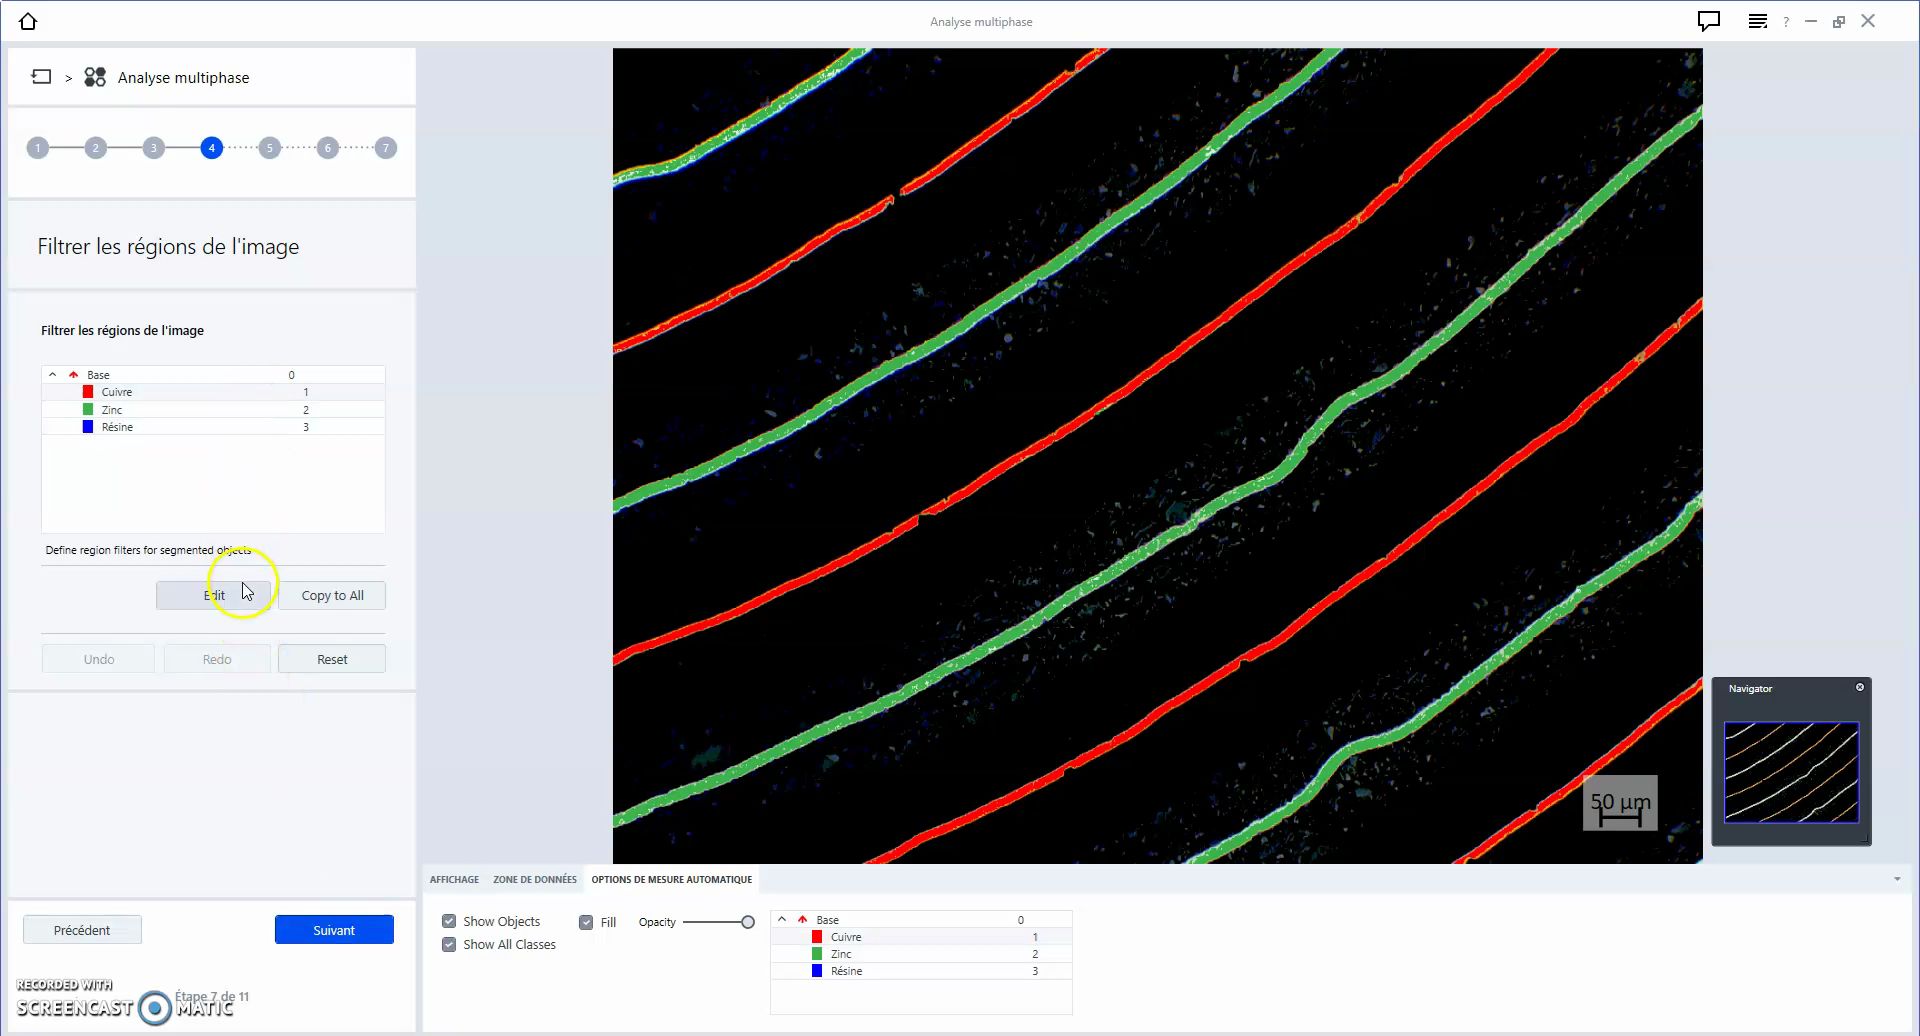Collapse Base list in bottom panel
The image size is (1920, 1036).
coord(782,918)
